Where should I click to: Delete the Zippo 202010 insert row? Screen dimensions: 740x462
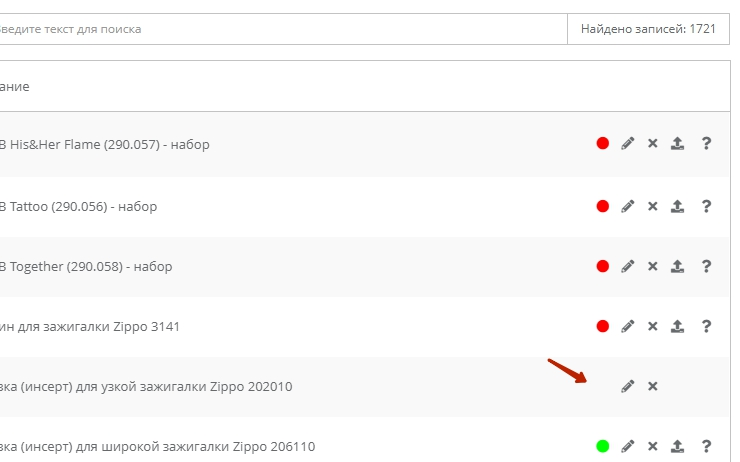click(653, 387)
